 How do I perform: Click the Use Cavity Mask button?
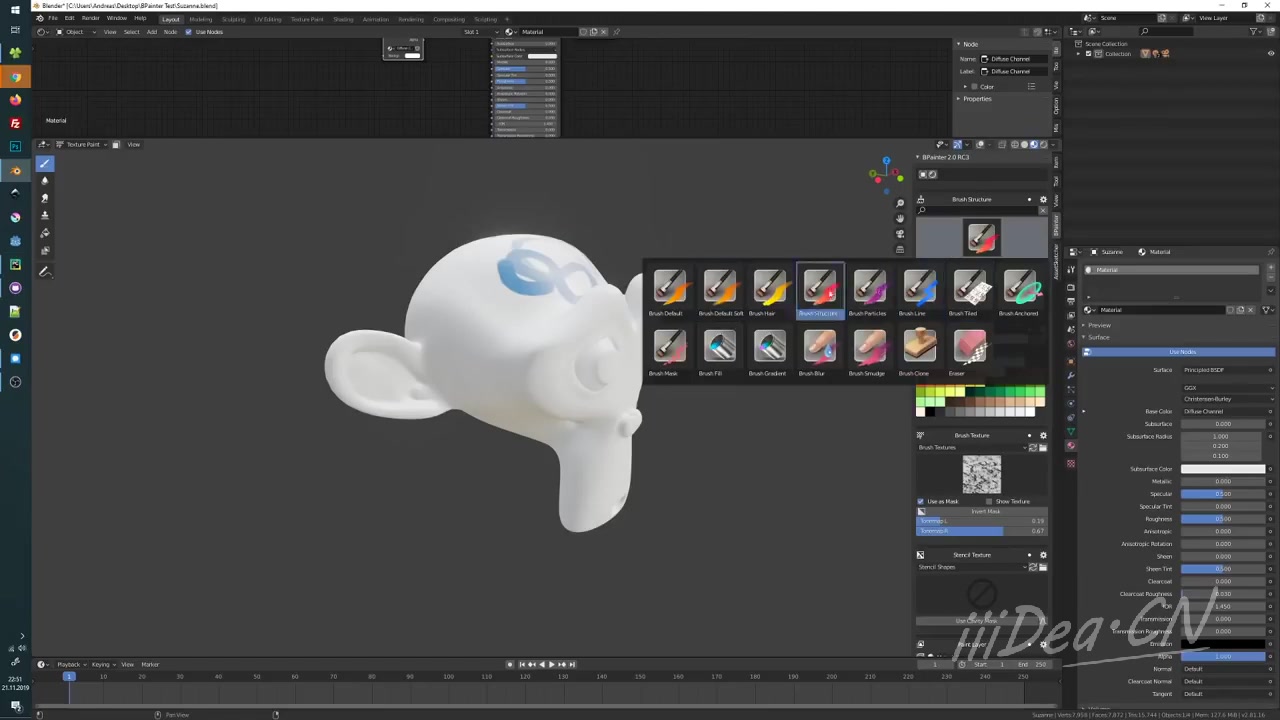(x=975, y=621)
